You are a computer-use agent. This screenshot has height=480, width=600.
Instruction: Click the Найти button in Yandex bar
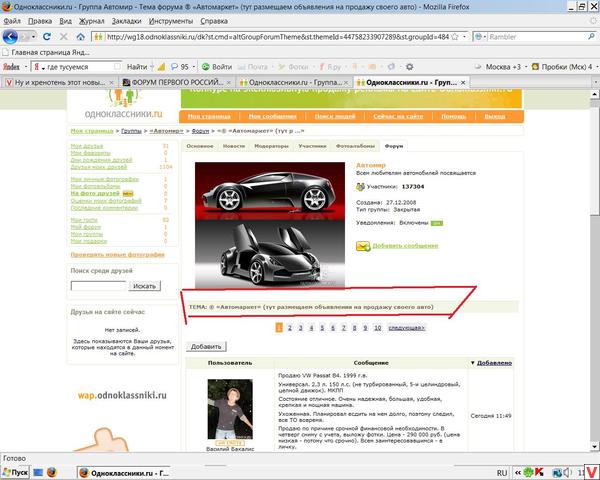(x=137, y=67)
